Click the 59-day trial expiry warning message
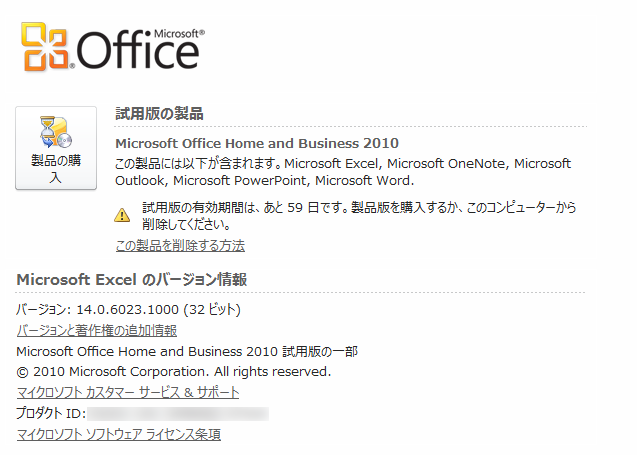 (360, 216)
